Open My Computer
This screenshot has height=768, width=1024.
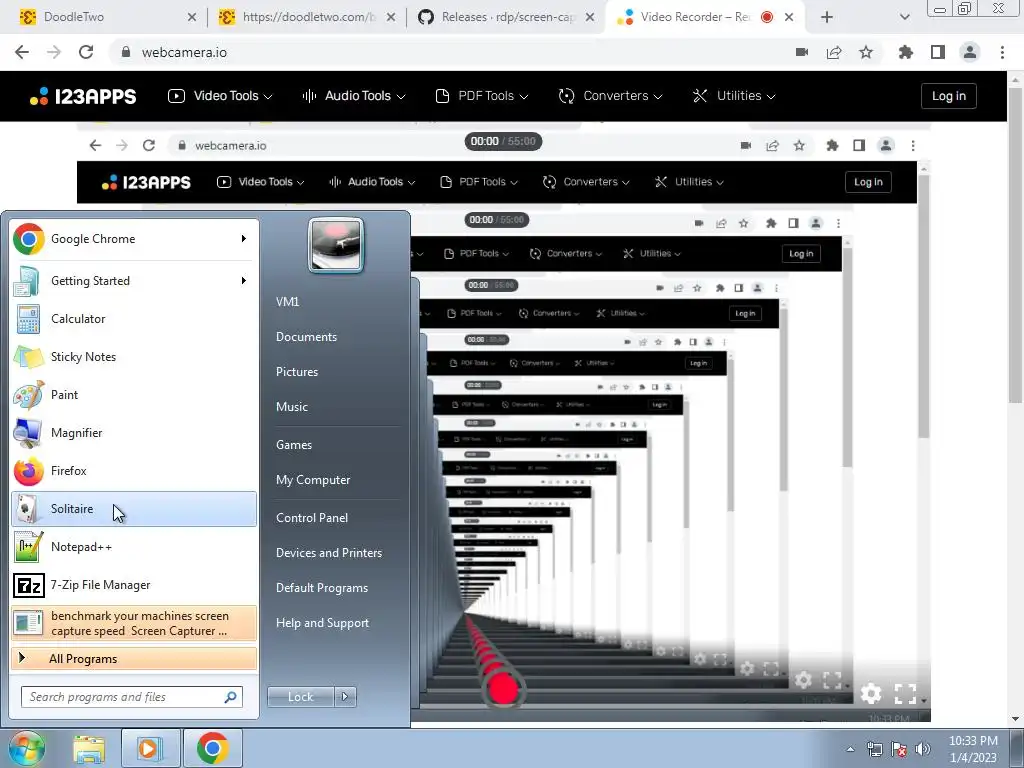point(313,480)
